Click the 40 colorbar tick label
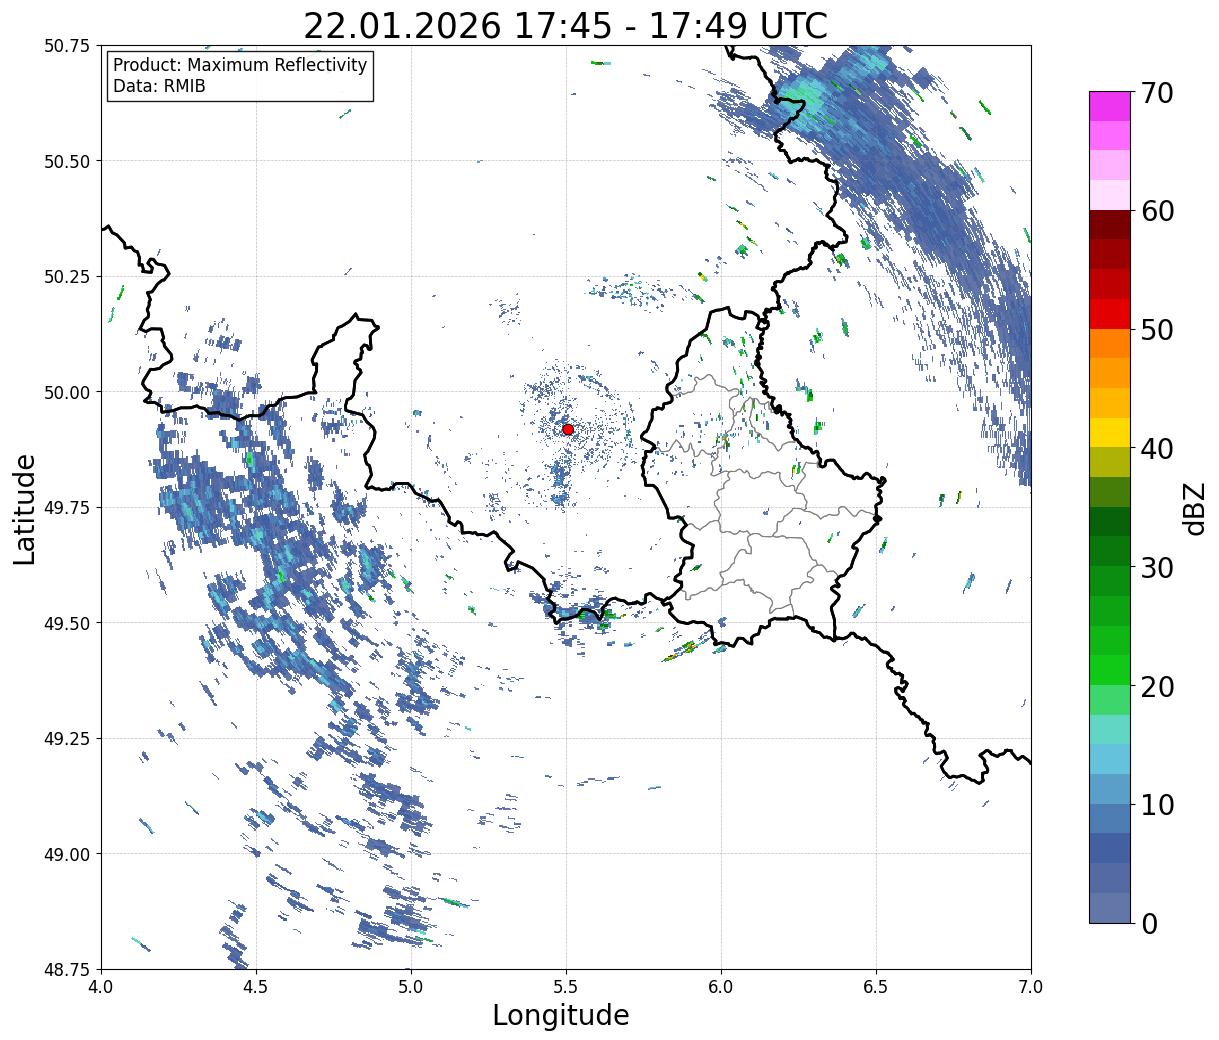 click(x=1157, y=448)
